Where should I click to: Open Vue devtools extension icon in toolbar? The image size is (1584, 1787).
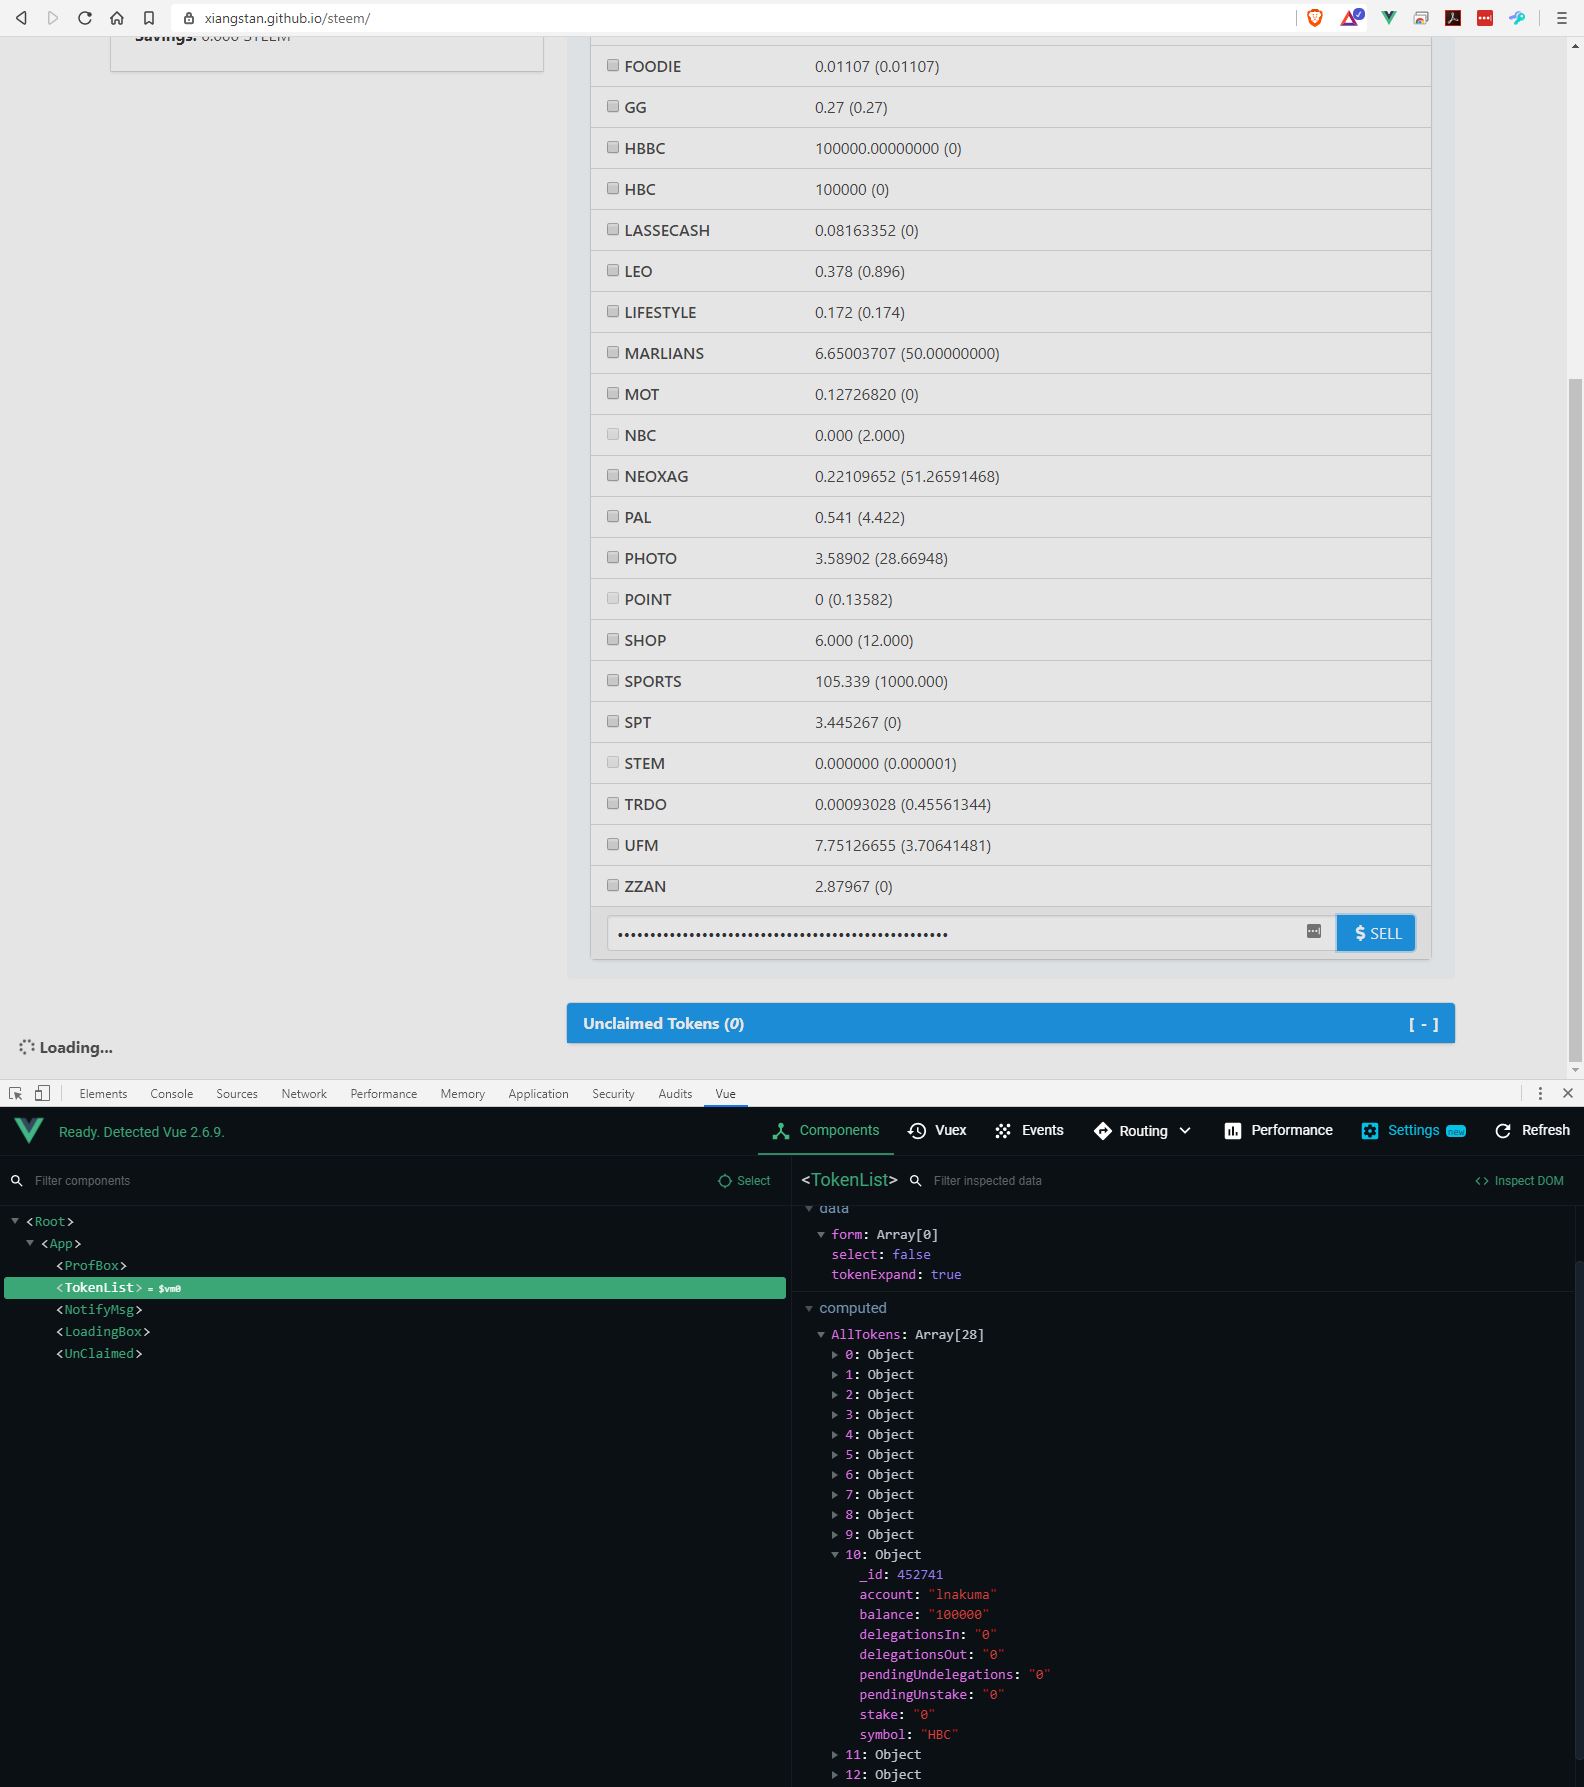click(x=1389, y=18)
